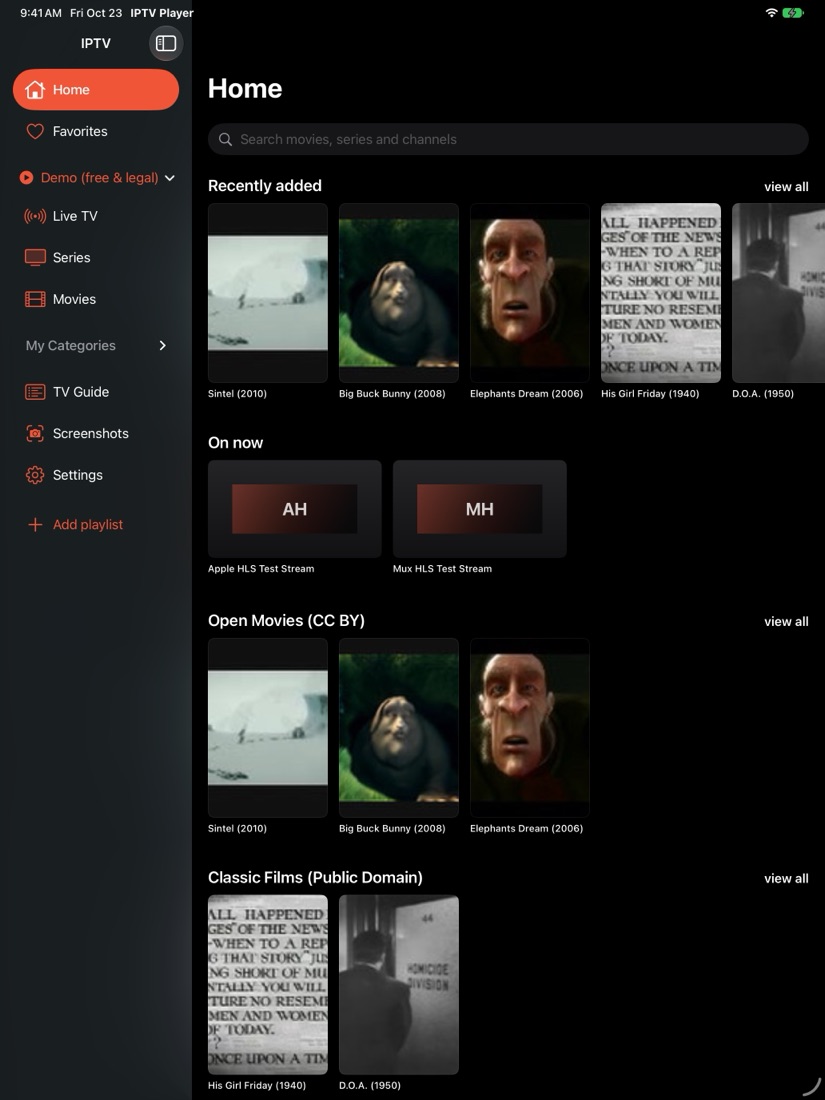Open Sintel (2010) poster in Recently added
The image size is (825, 1100).
267,293
